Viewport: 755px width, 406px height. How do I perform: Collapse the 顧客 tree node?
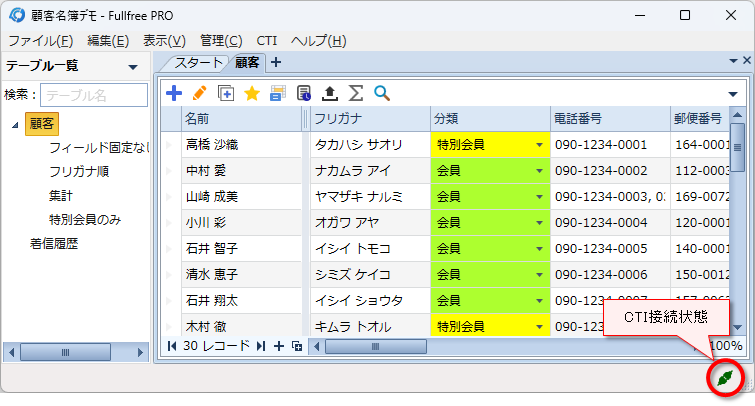pyautogui.click(x=15, y=125)
